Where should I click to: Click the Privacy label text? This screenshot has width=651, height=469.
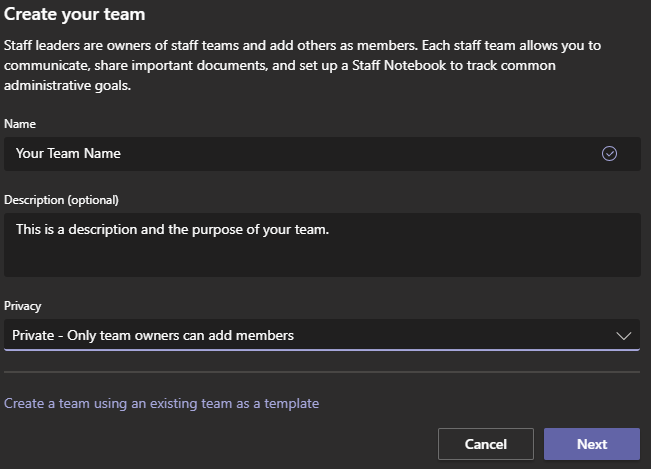[x=23, y=306]
